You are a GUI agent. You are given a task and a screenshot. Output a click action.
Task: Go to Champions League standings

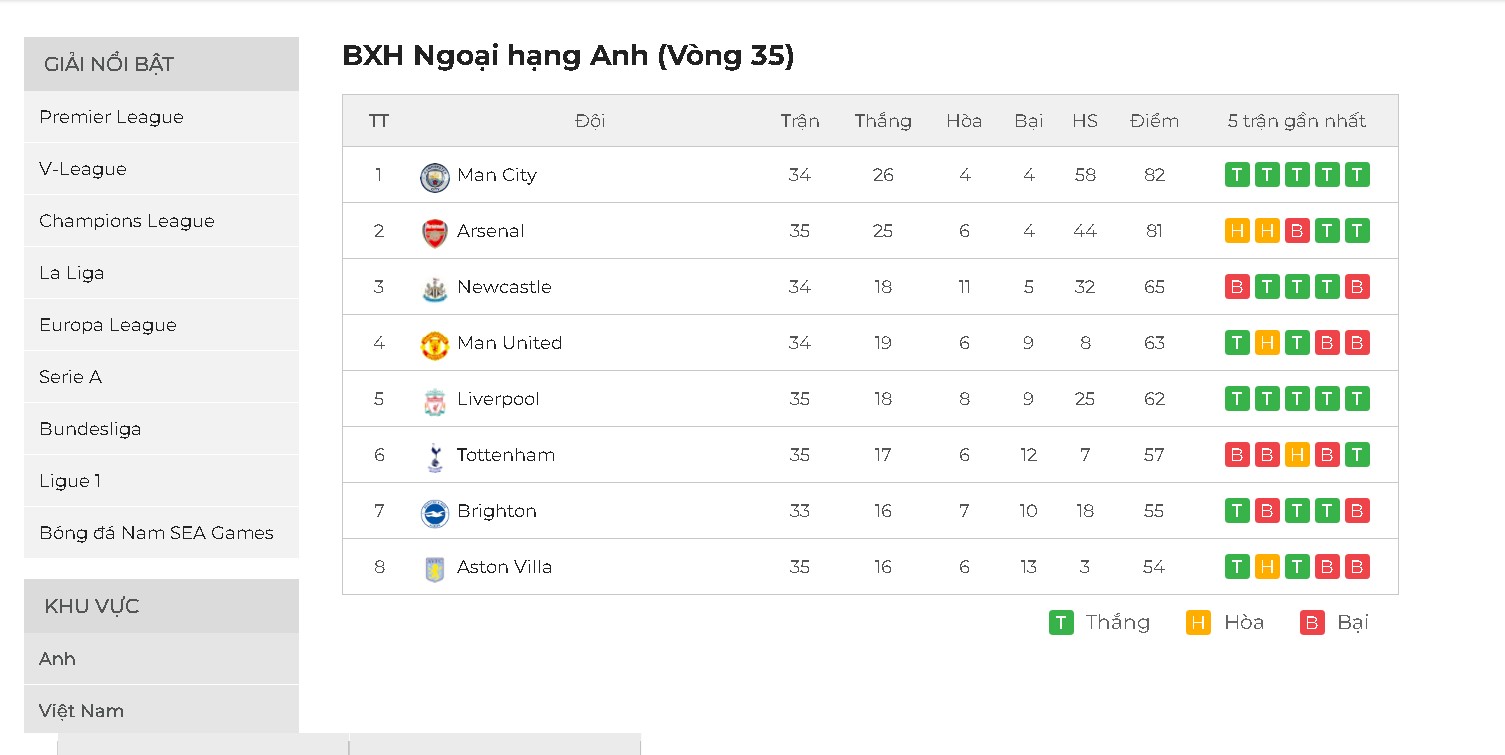pyautogui.click(x=127, y=221)
